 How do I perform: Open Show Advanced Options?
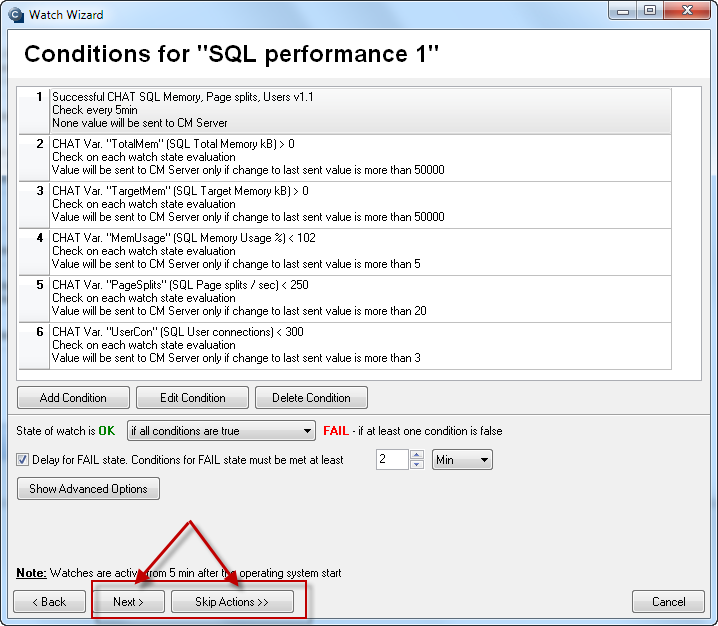coord(88,489)
